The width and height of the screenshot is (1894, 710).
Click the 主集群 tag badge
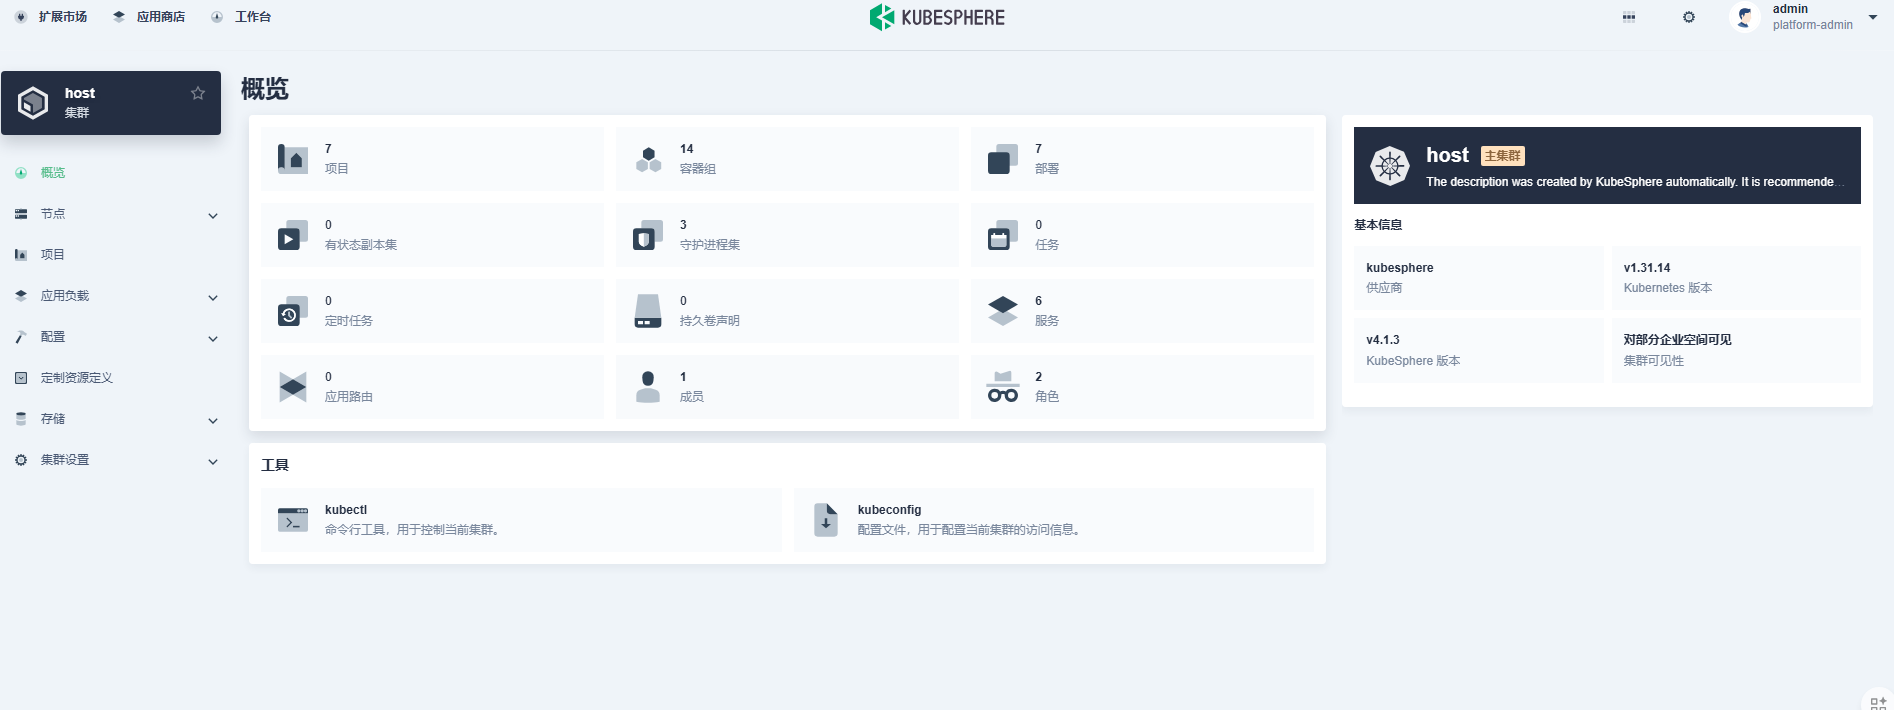click(1503, 156)
